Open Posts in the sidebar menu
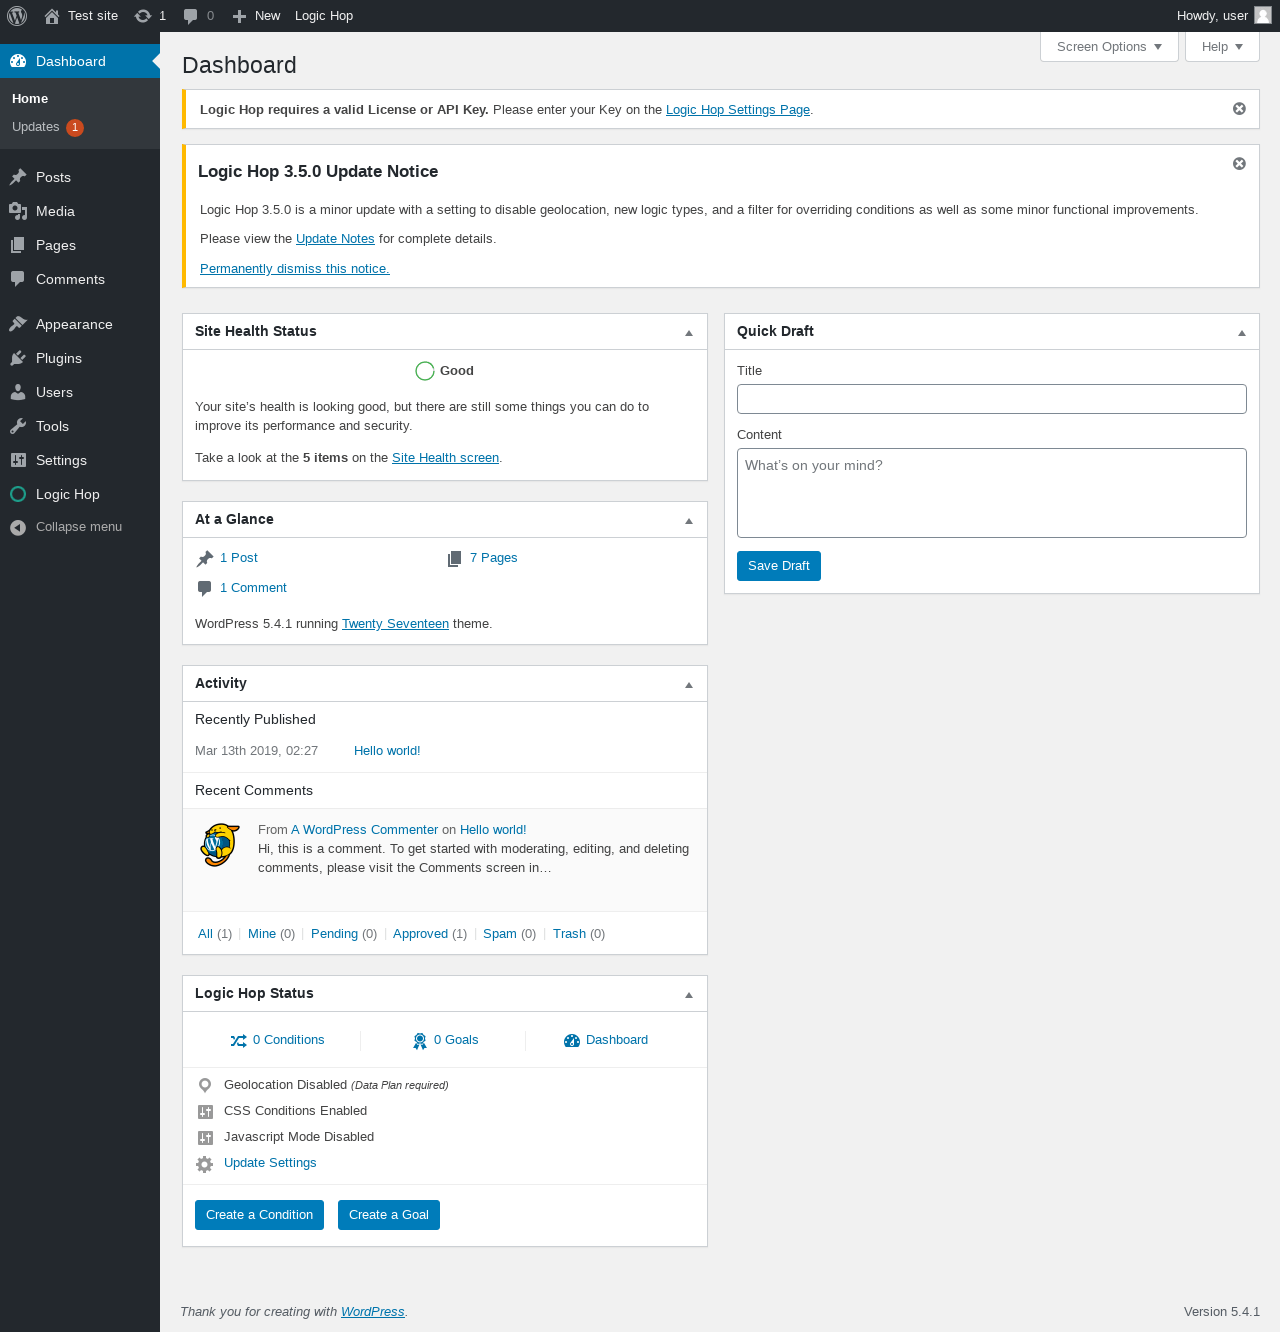This screenshot has width=1280, height=1332. [80, 177]
